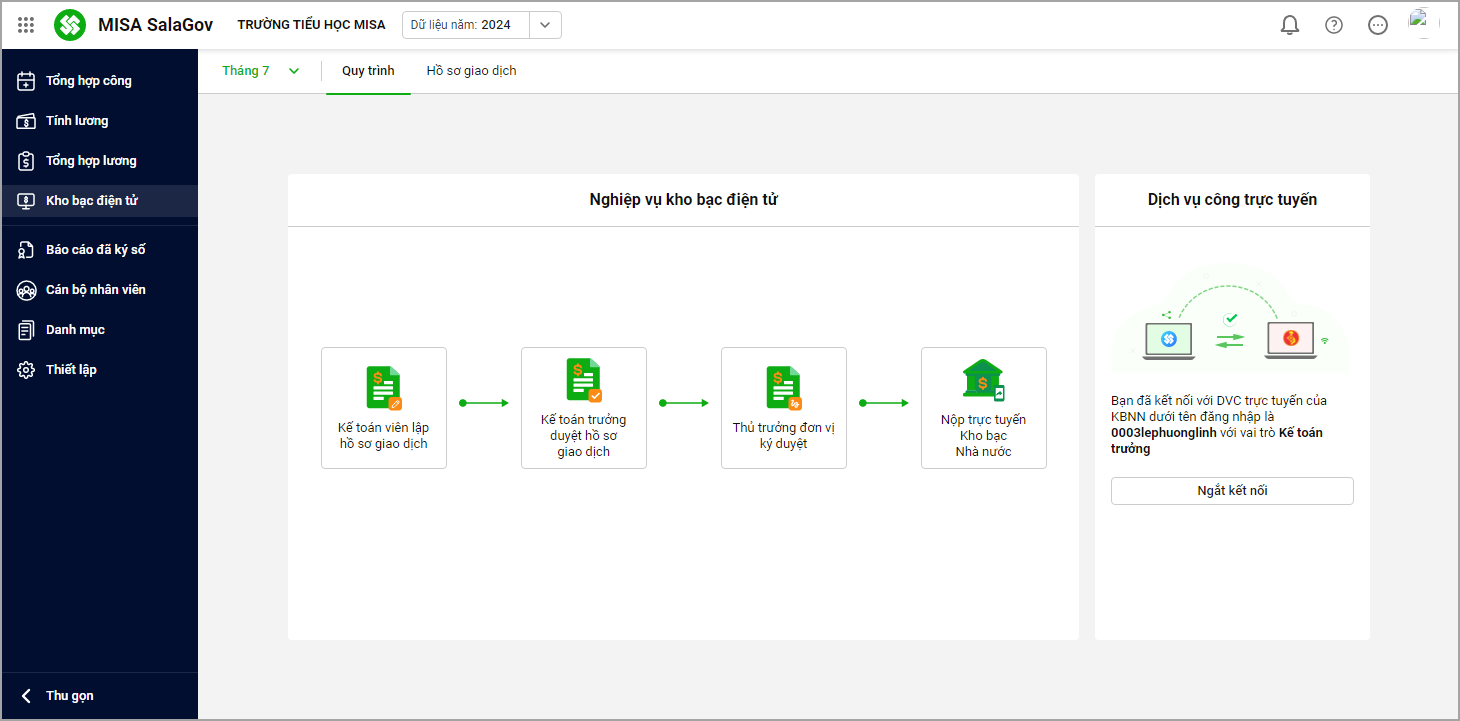
Task: Open Tính lương in the sidebar
Action: [77, 121]
